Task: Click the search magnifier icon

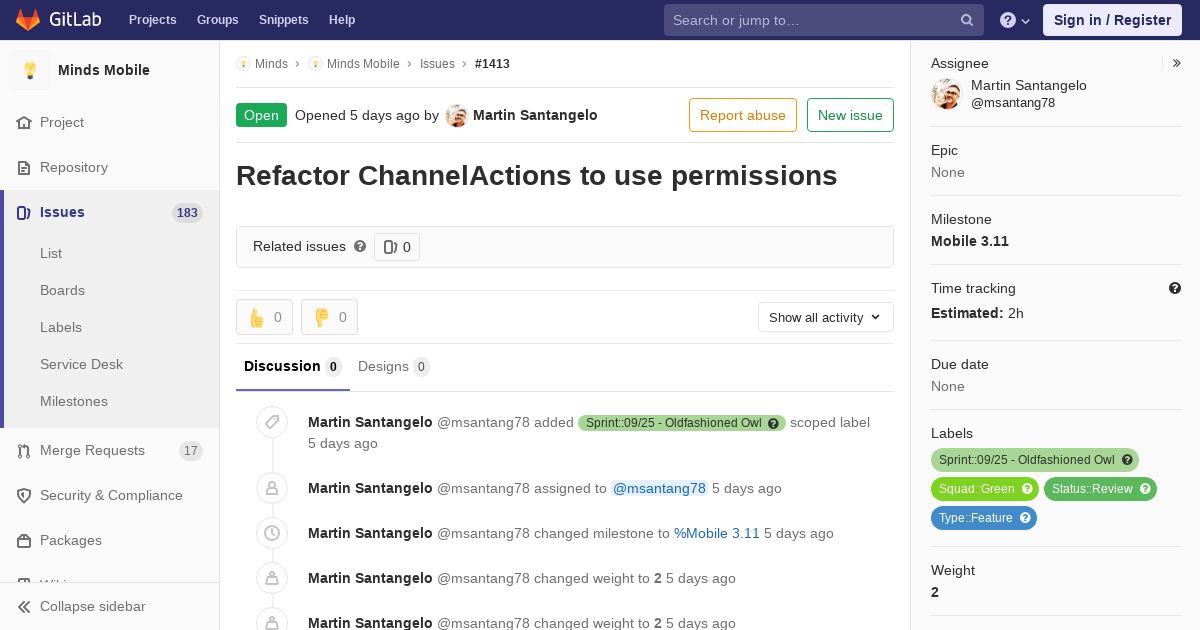Action: pos(967,20)
